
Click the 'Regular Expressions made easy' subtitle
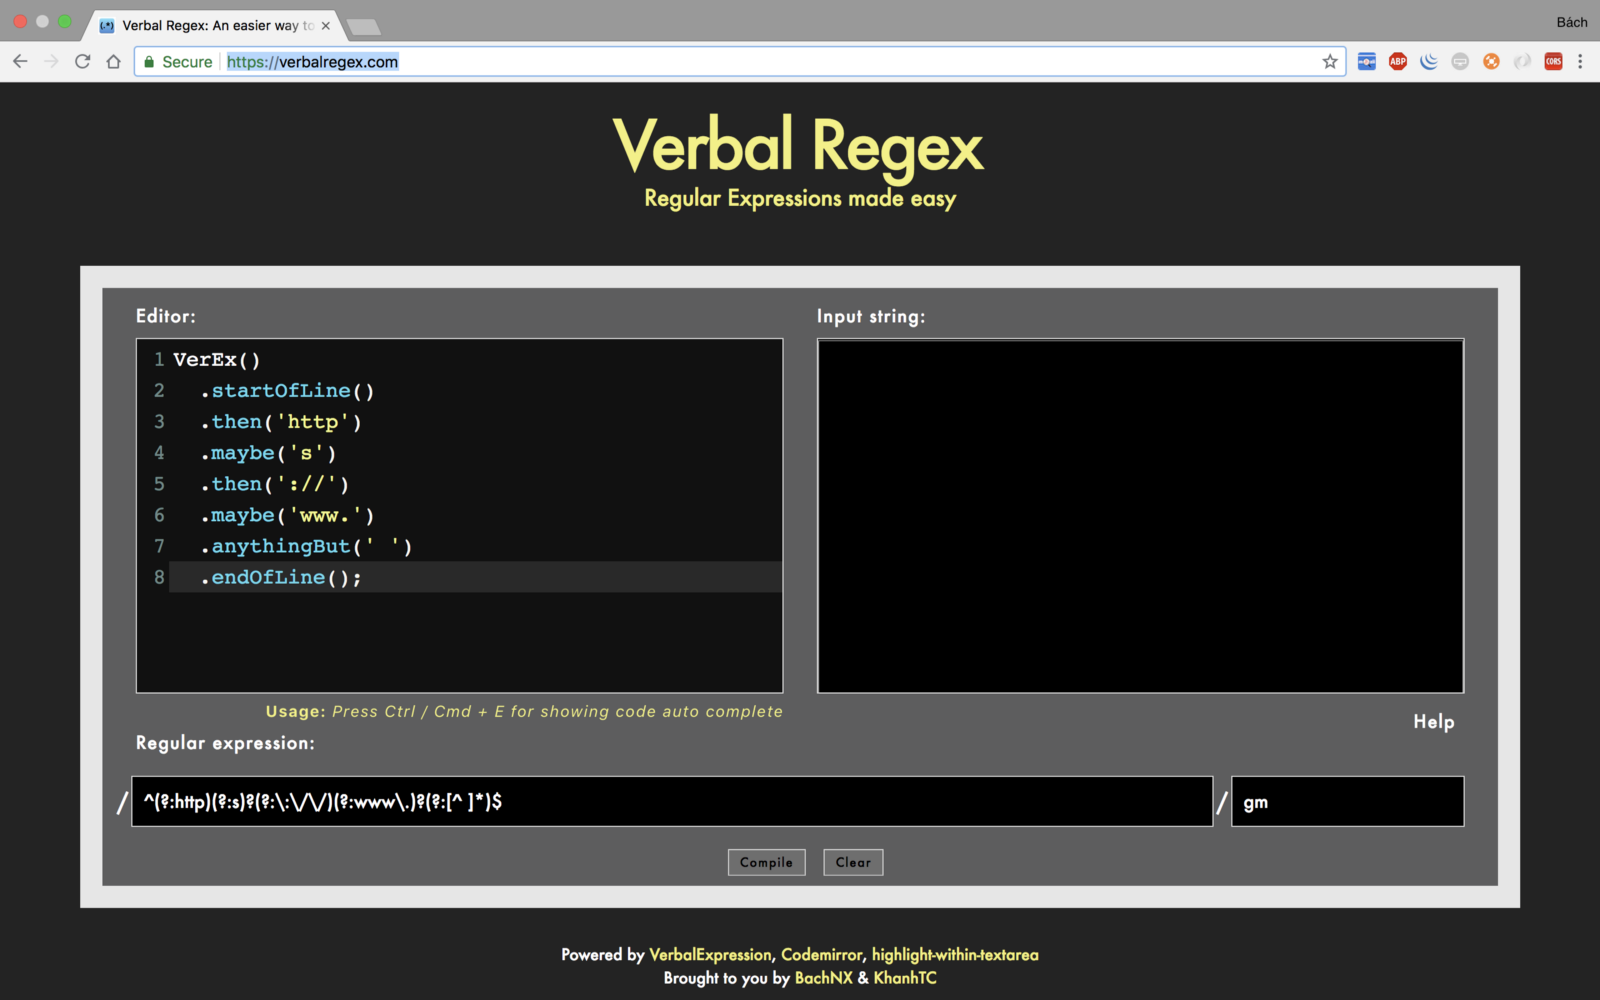coord(800,199)
